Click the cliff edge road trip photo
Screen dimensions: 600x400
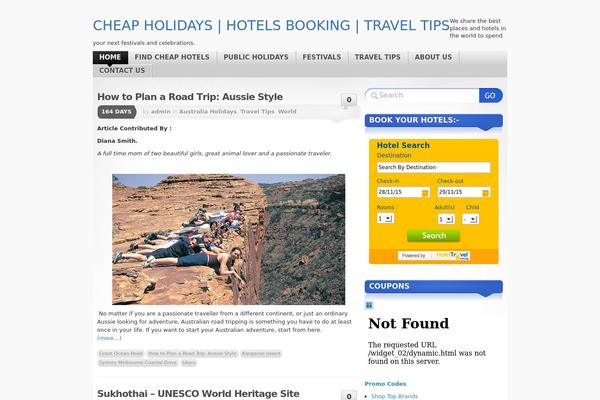pyautogui.click(x=228, y=239)
